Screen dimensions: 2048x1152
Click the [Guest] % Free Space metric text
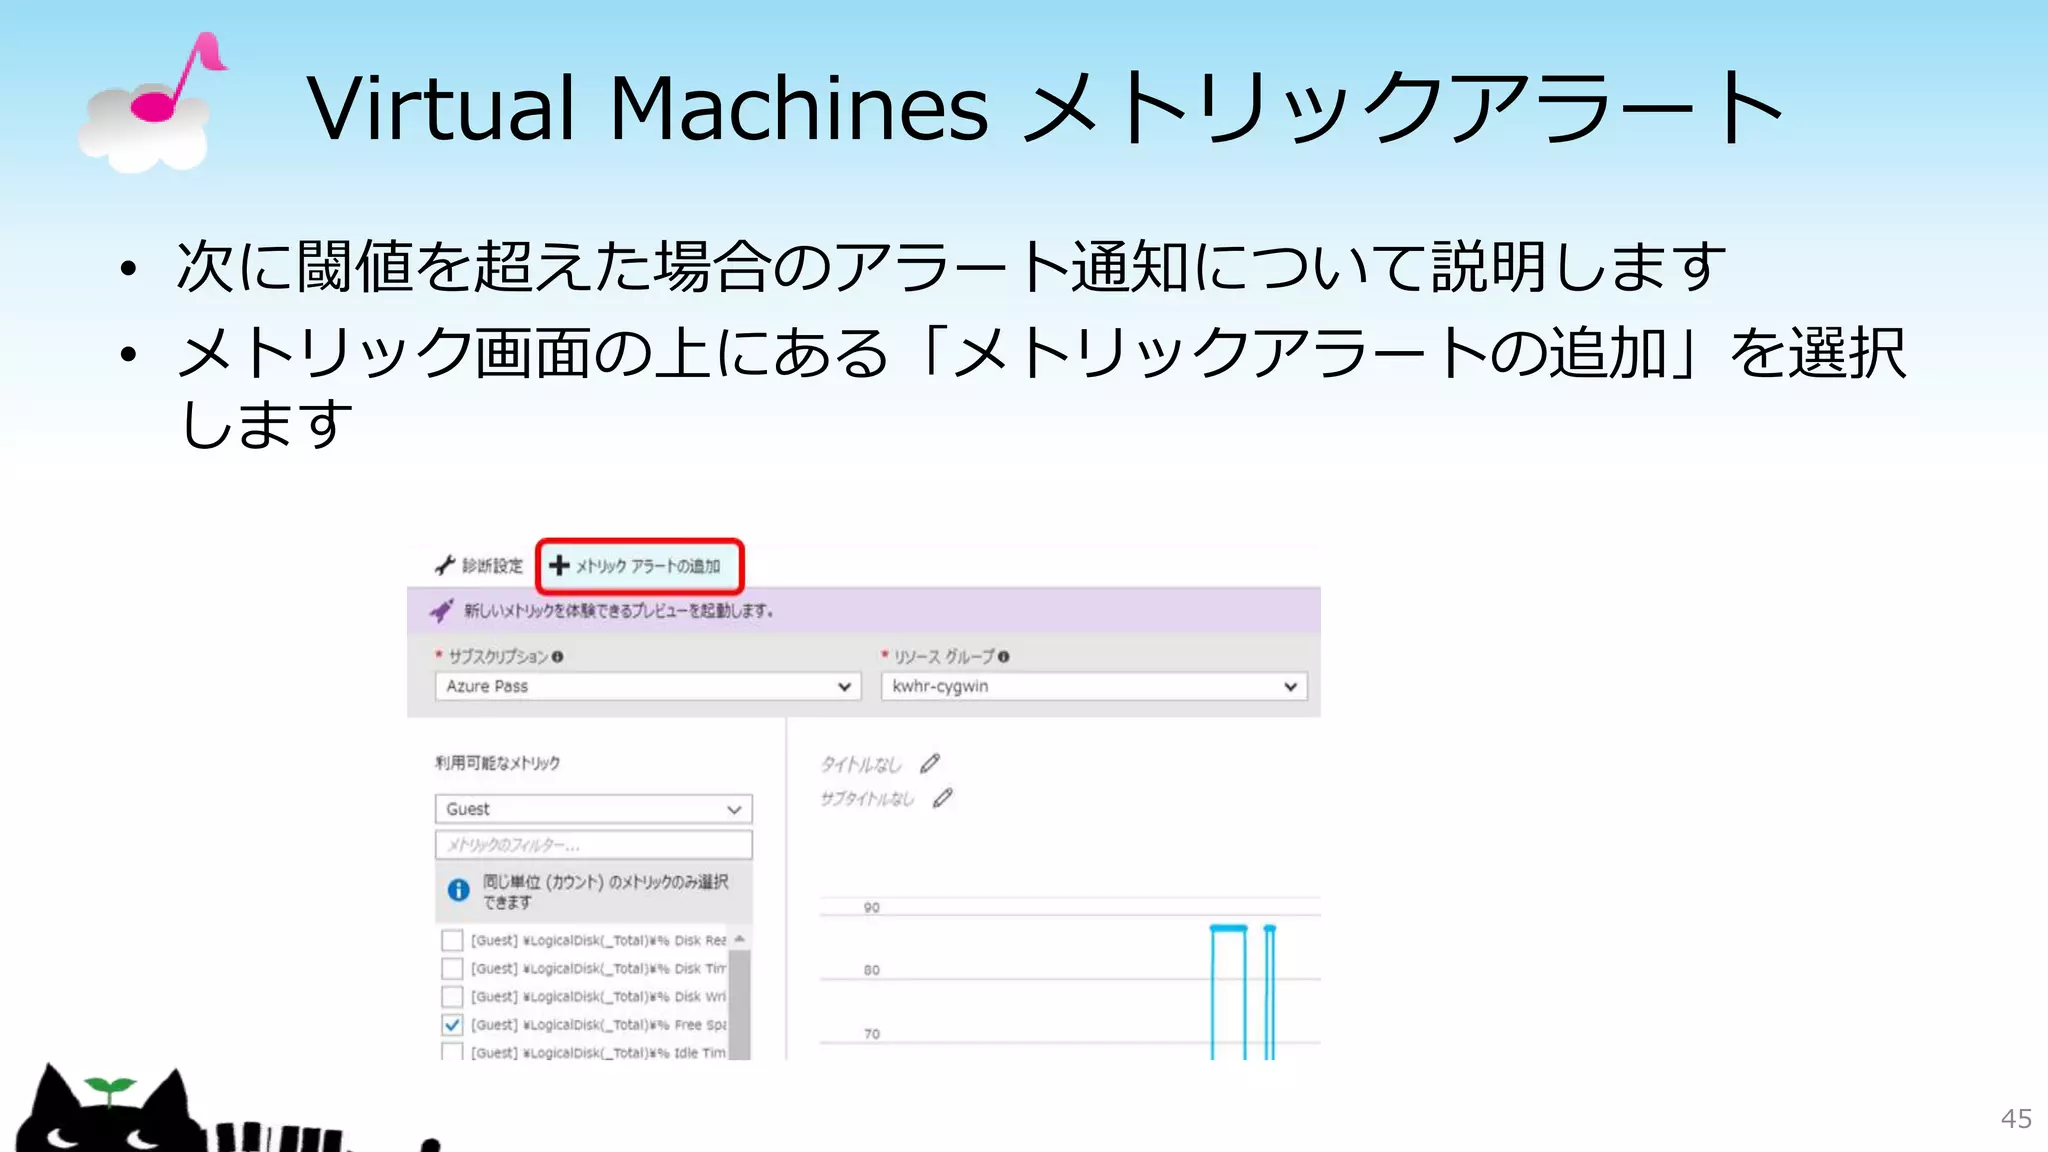598,1025
